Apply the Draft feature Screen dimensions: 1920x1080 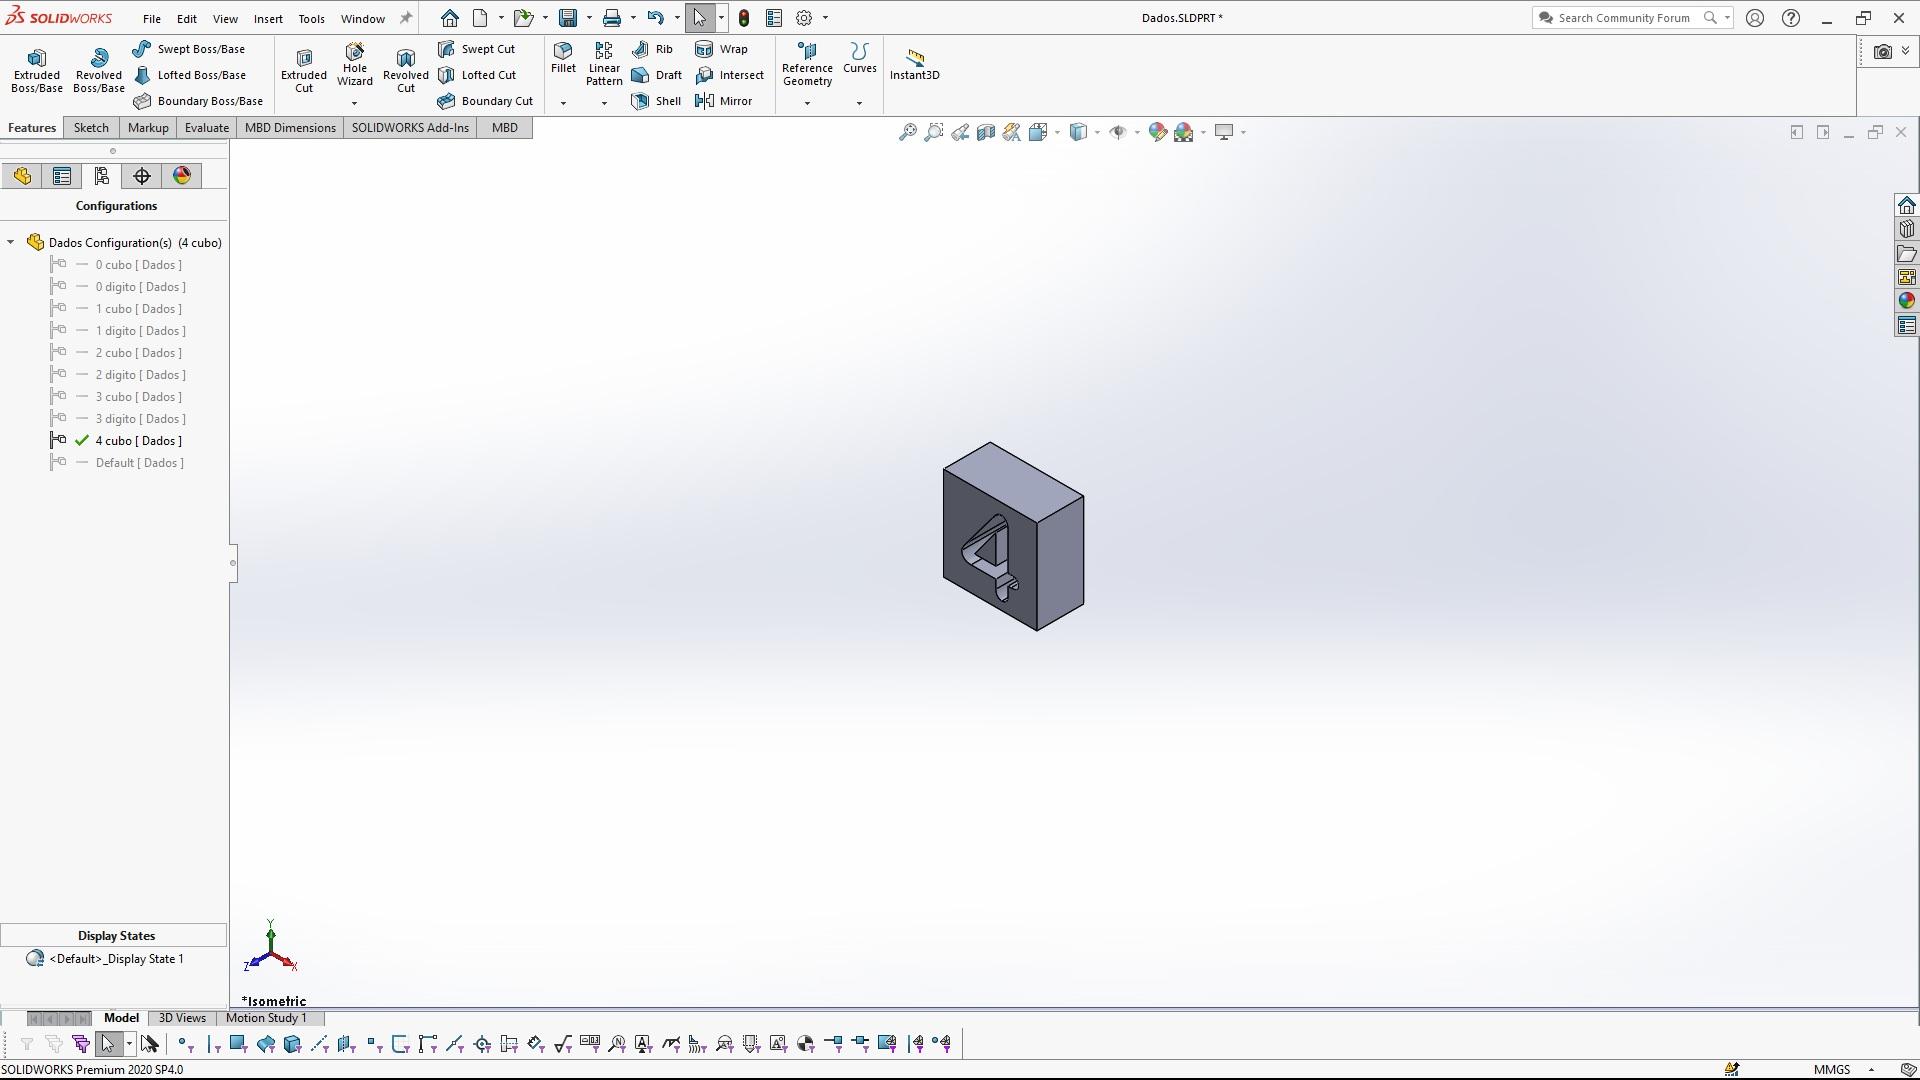[x=657, y=75]
